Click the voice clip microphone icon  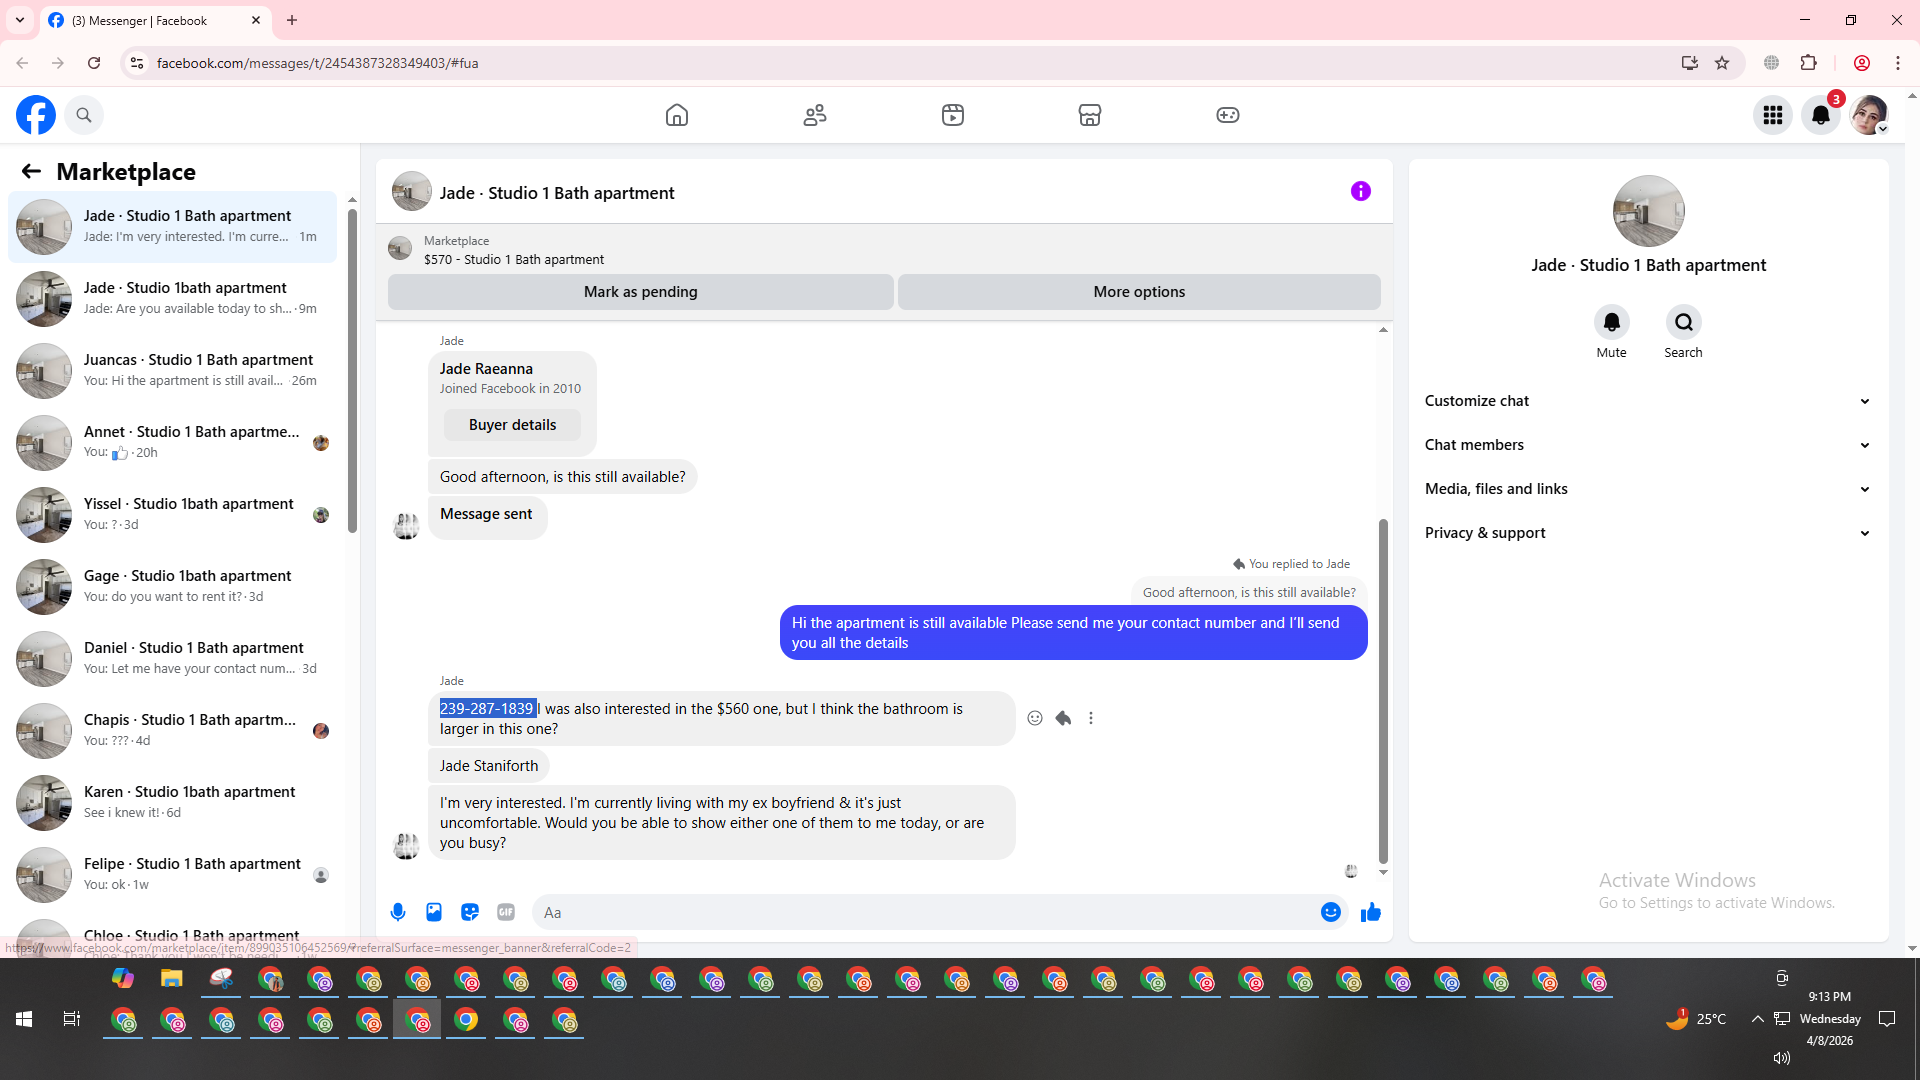pyautogui.click(x=398, y=912)
